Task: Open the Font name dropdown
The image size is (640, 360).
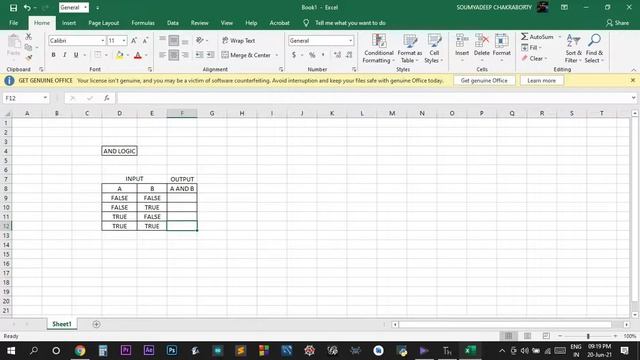Action: [x=102, y=40]
